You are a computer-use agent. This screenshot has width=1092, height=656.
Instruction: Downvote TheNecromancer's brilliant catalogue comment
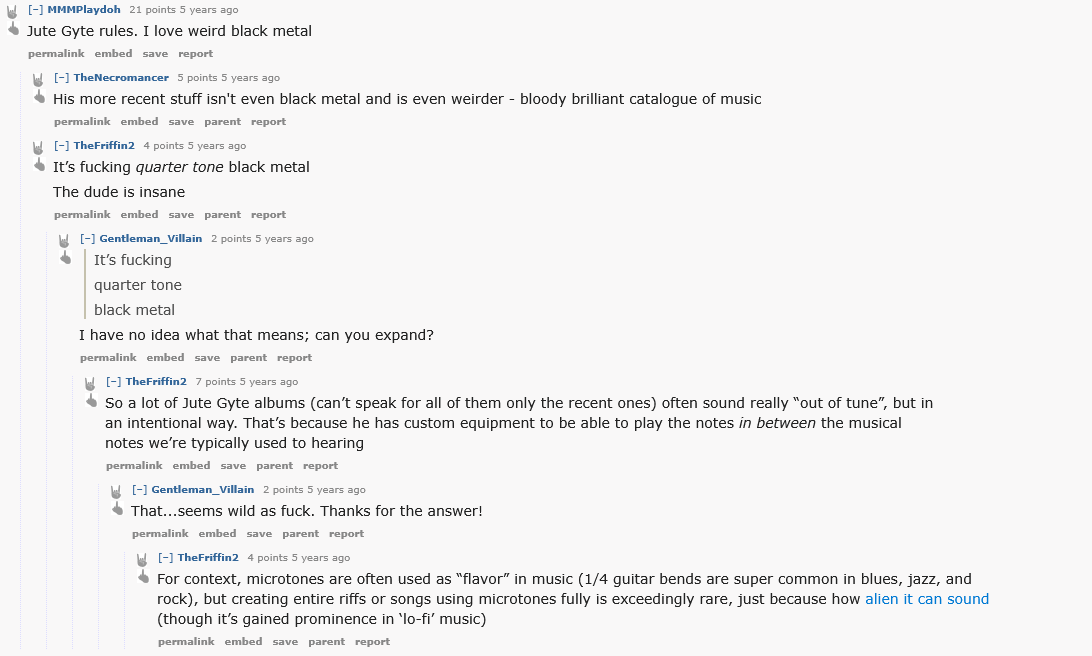tap(39, 97)
